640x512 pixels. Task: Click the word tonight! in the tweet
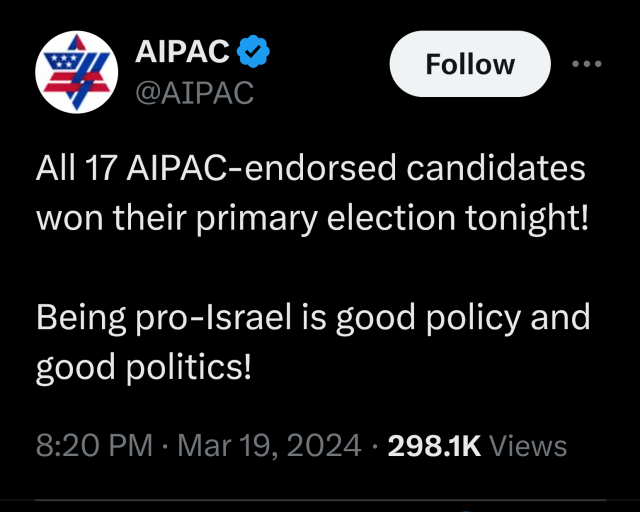[527, 219]
